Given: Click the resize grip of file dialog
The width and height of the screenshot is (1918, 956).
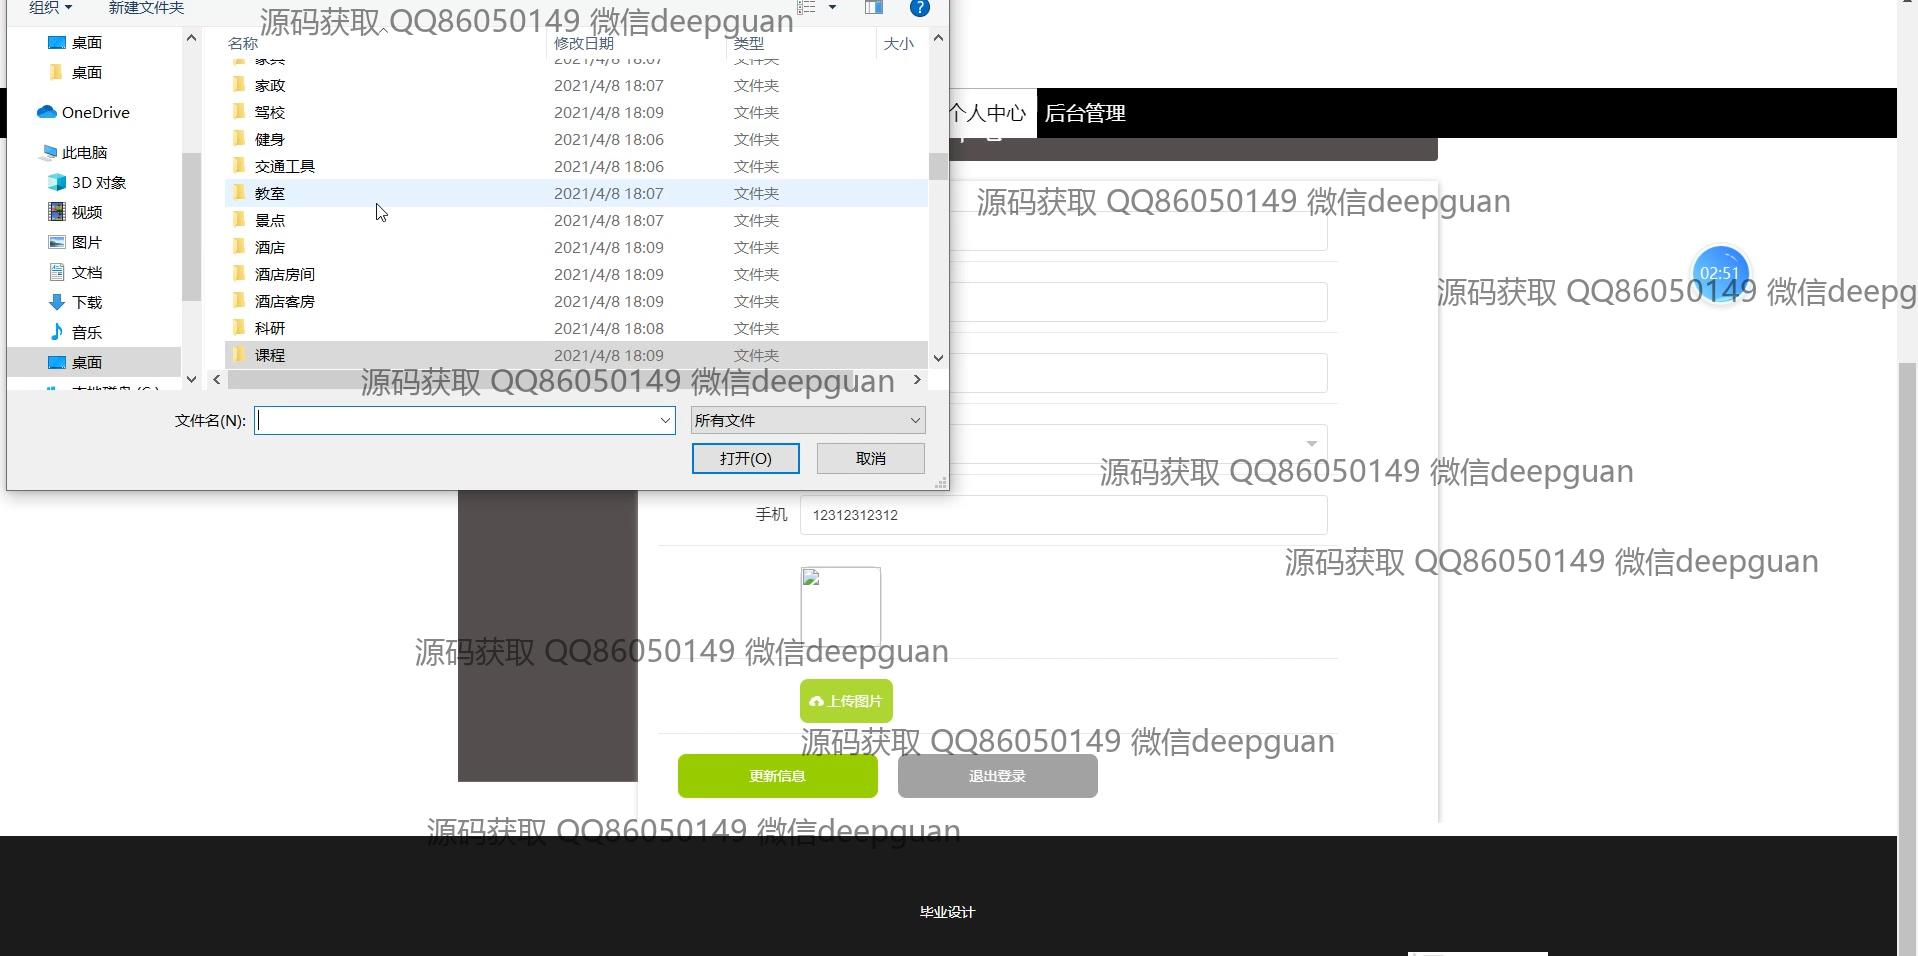Looking at the screenshot, I should (940, 483).
